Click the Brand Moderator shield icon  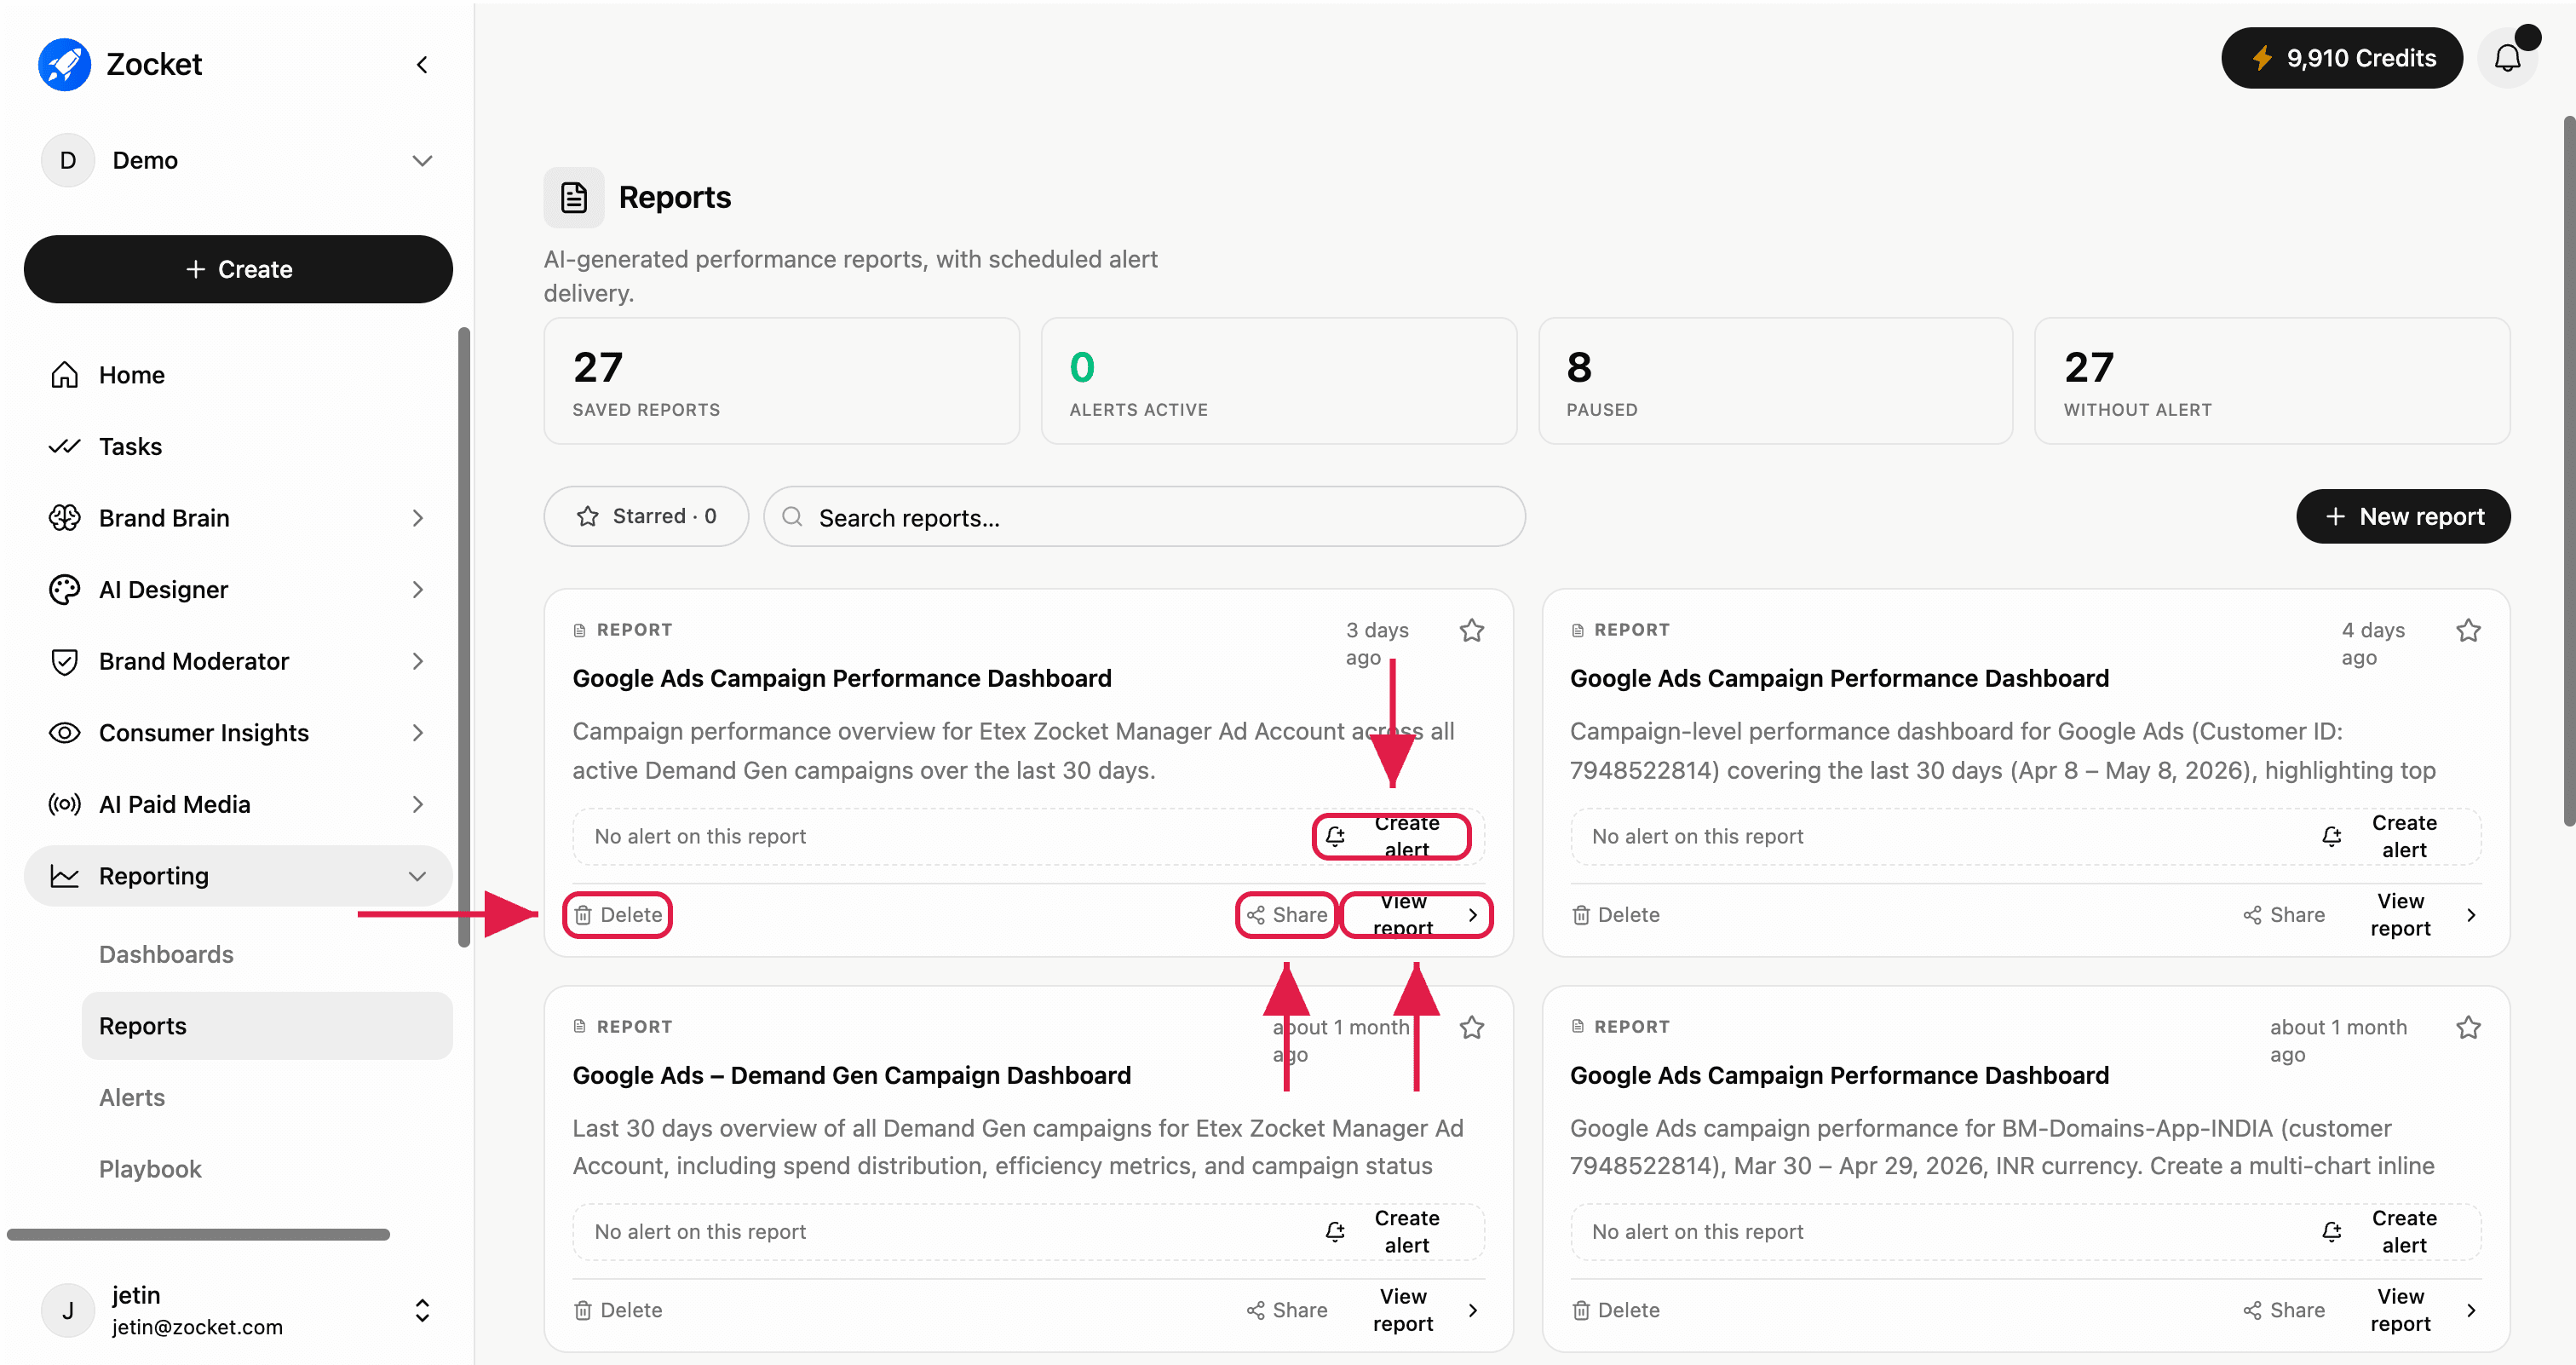click(65, 661)
